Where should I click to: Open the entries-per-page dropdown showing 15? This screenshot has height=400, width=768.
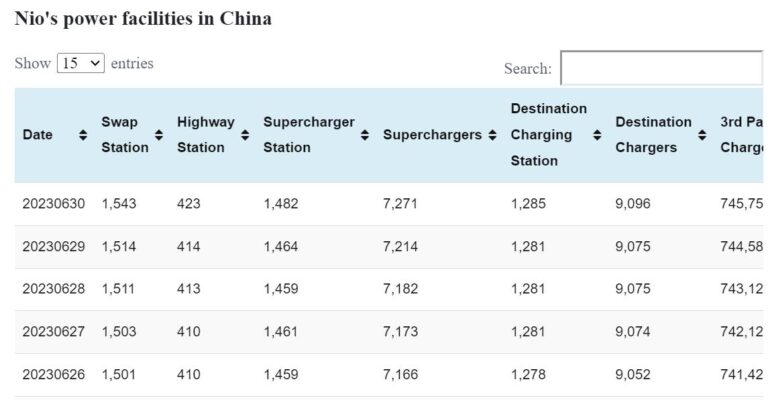(x=81, y=63)
